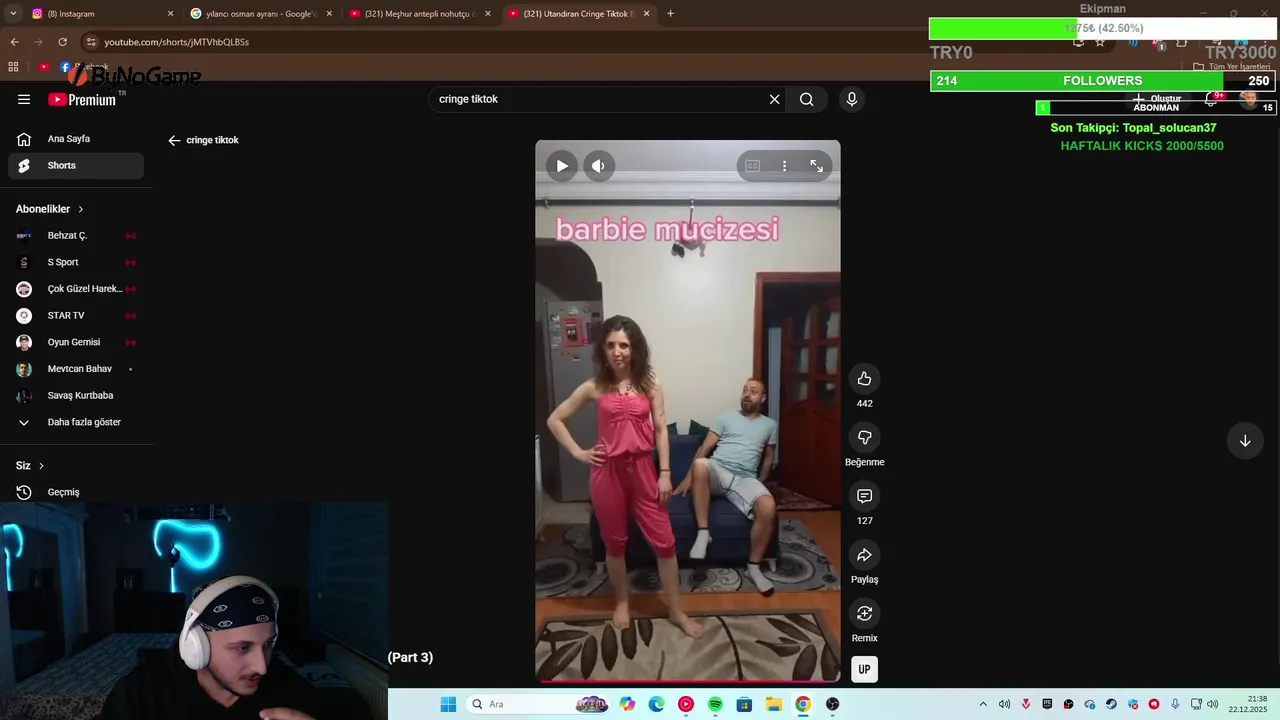Open STAR TV subscription channel
The width and height of the screenshot is (1280, 720).
pyautogui.click(x=76, y=315)
